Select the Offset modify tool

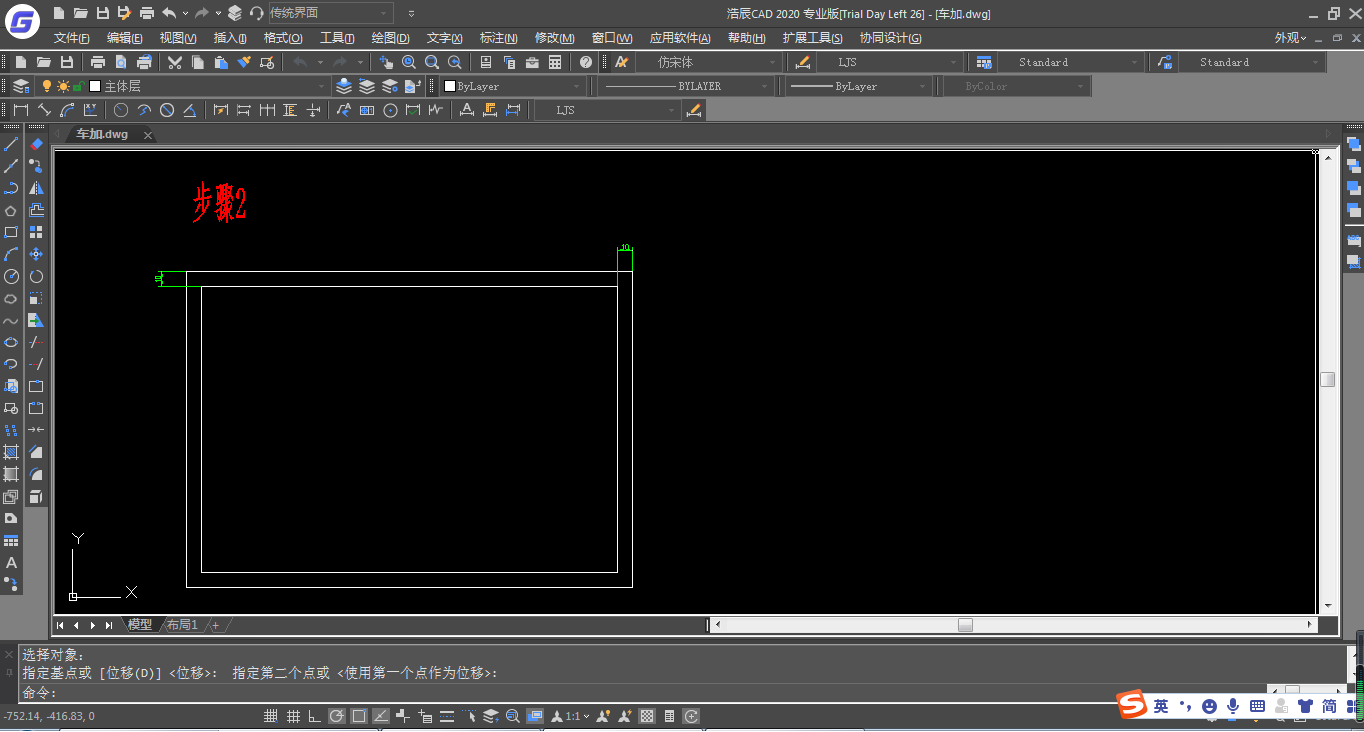click(36, 210)
